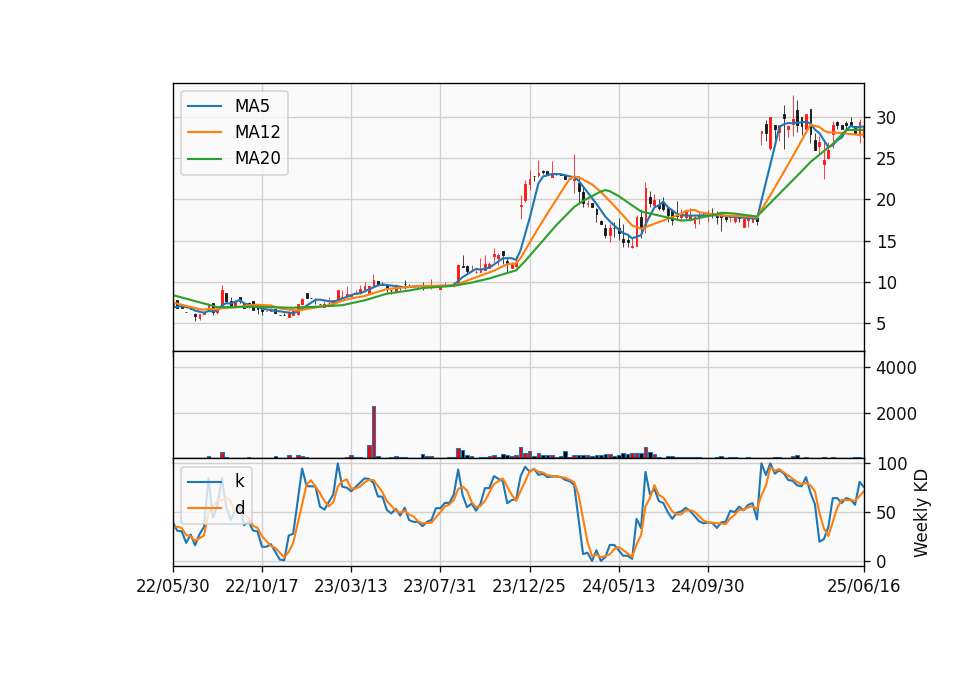The width and height of the screenshot is (960, 690).
Task: Click the price axis value 25
Action: pos(885,159)
